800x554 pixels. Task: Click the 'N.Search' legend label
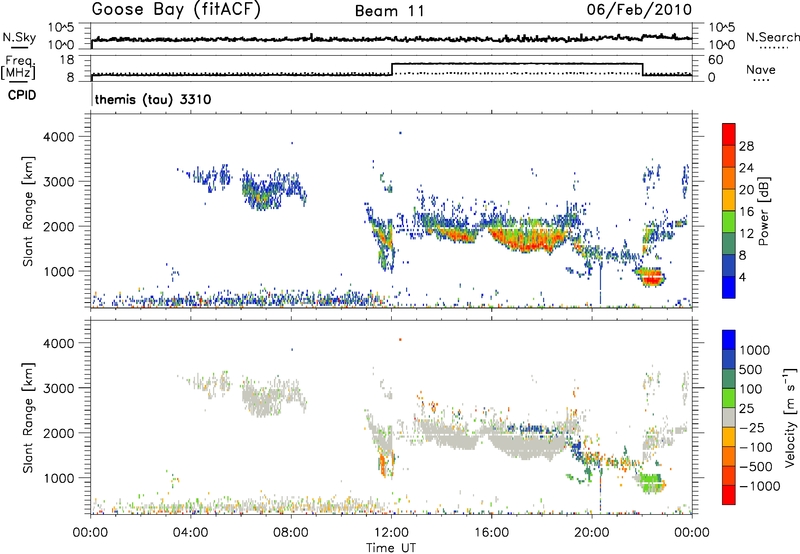pyautogui.click(x=772, y=37)
